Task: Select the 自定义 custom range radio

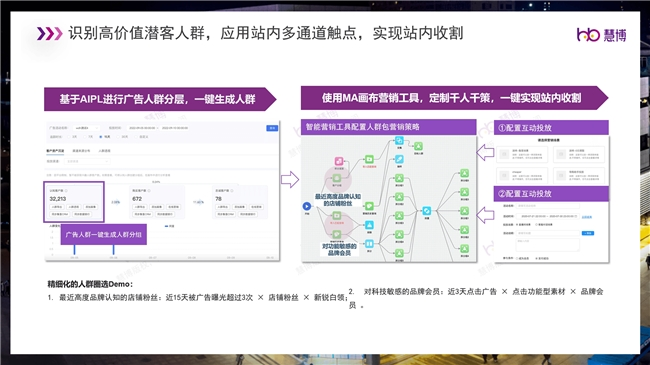Action: [136, 136]
